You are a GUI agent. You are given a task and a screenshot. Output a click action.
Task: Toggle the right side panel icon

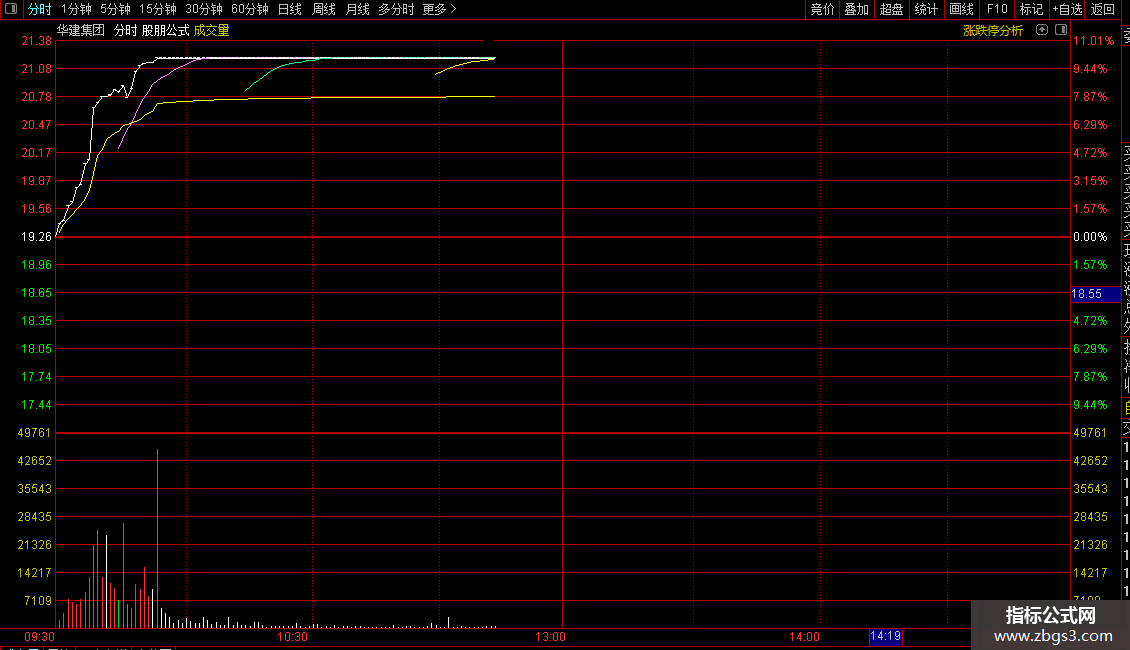click(1061, 30)
